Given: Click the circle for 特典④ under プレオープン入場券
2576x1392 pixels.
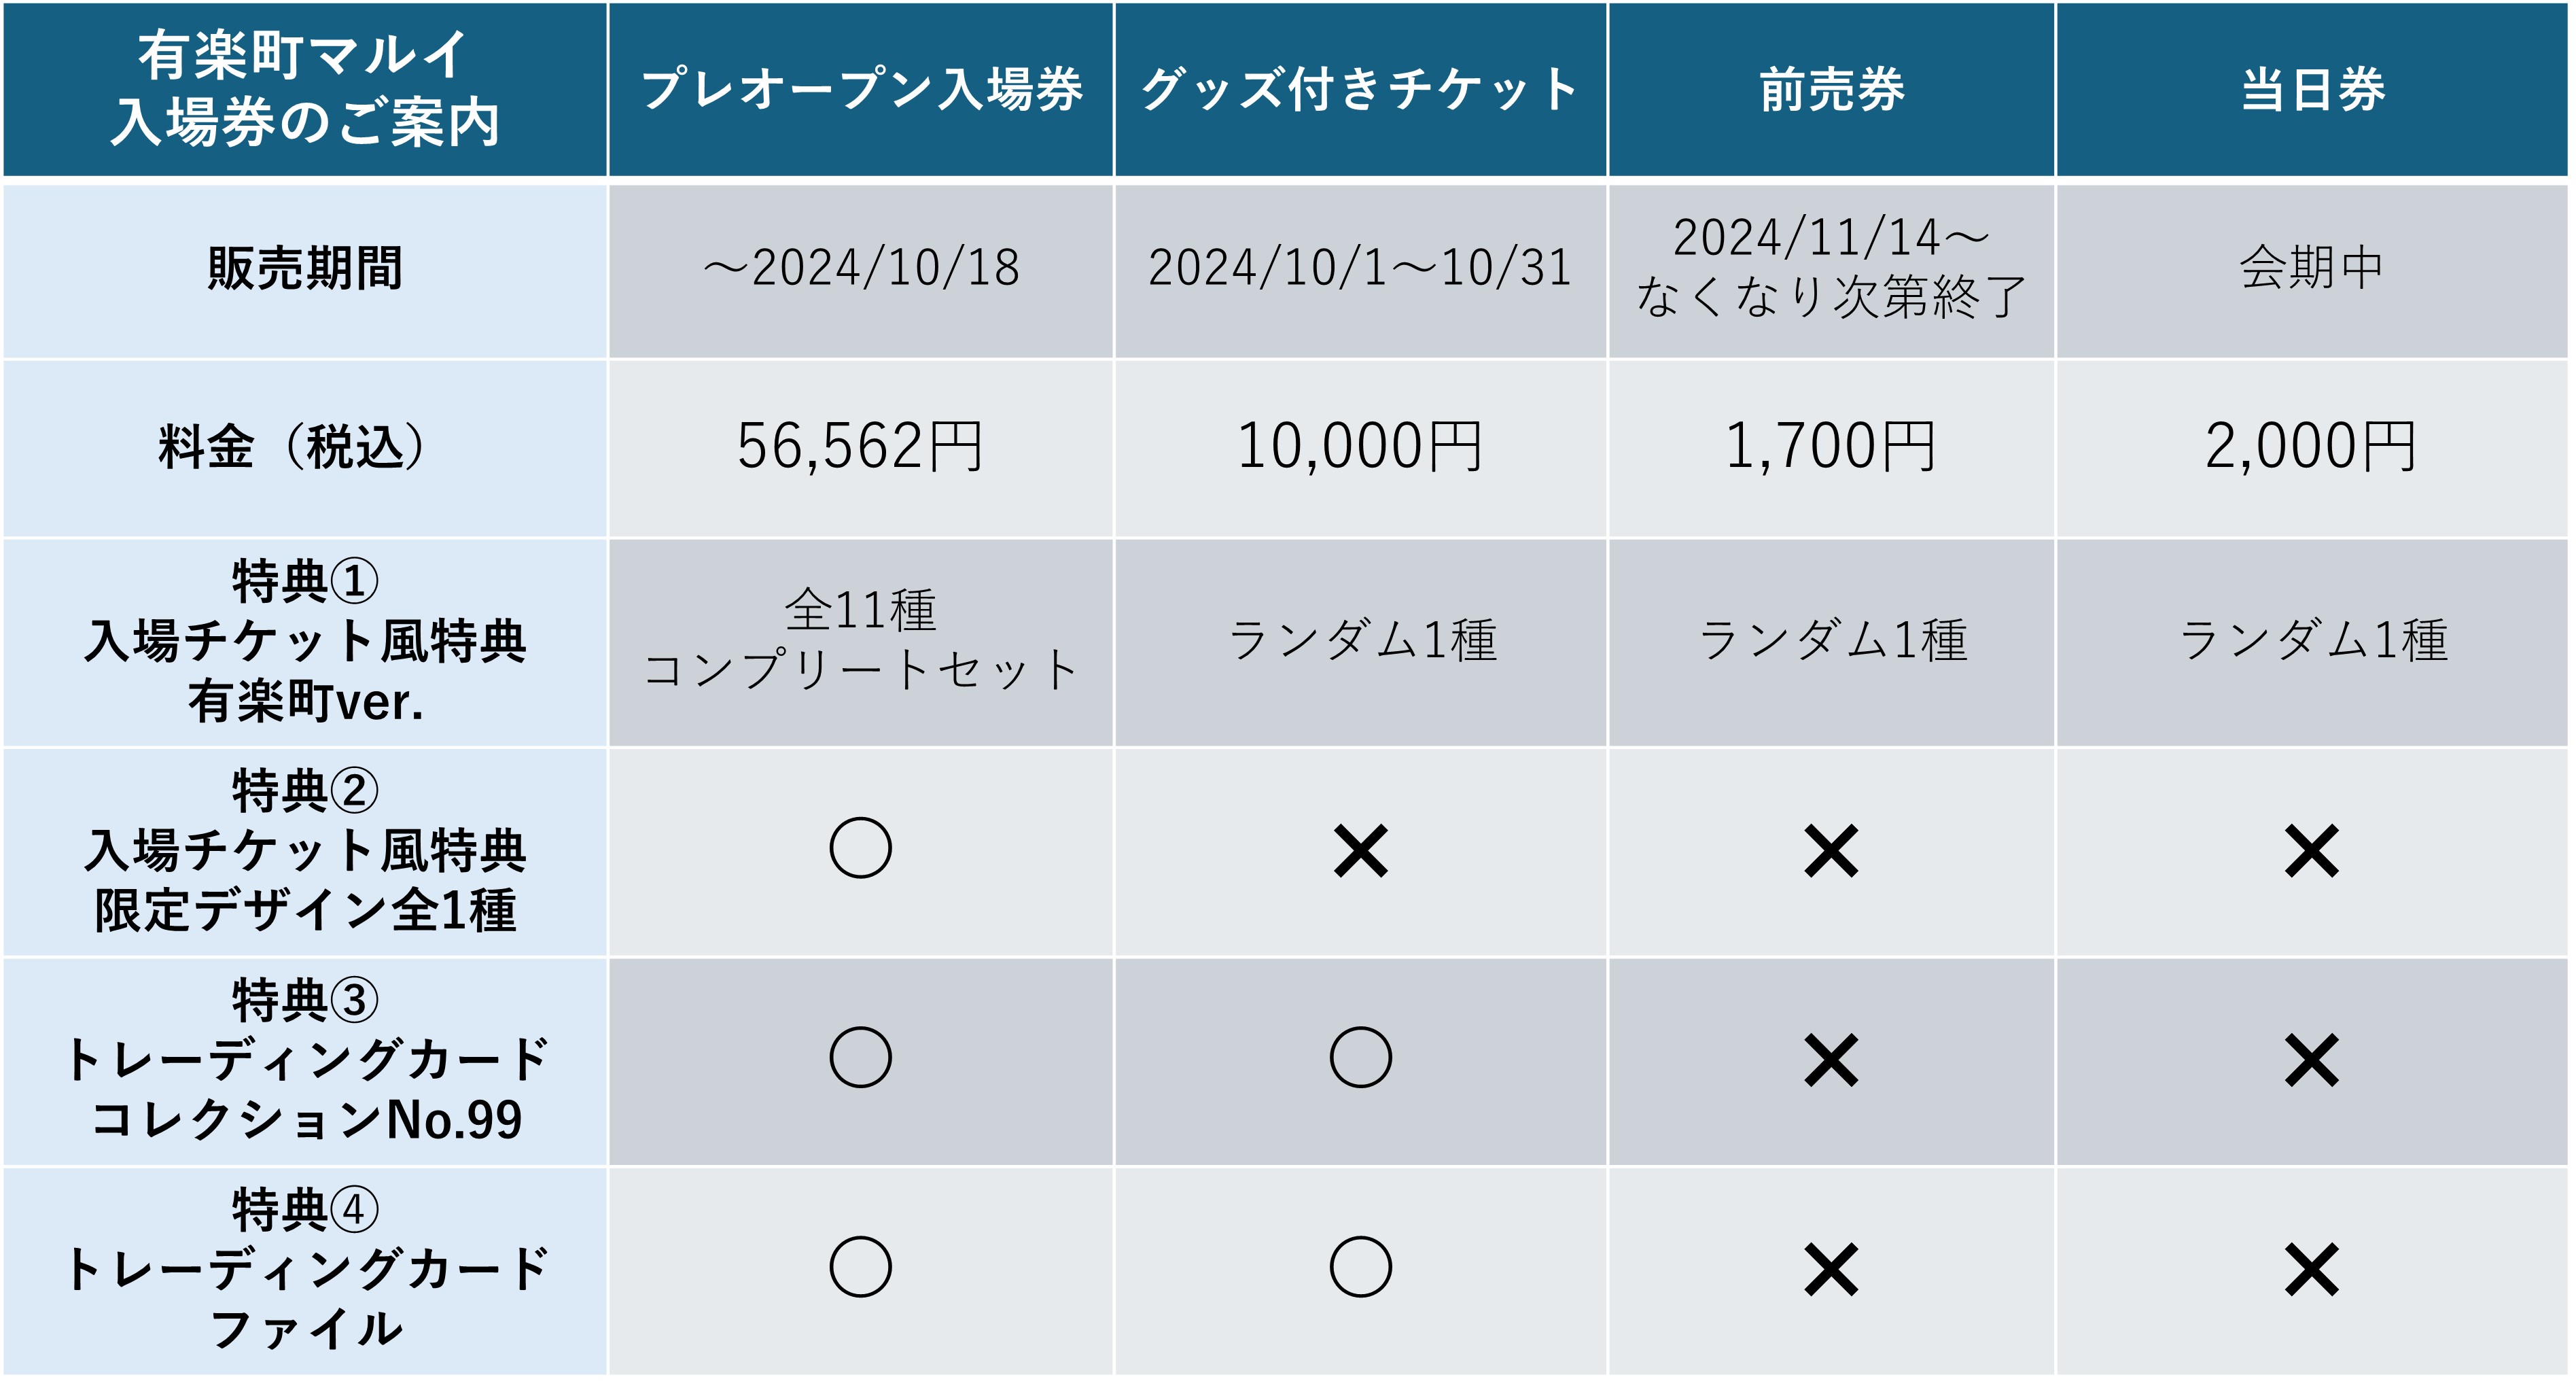Looking at the screenshot, I should [860, 1267].
